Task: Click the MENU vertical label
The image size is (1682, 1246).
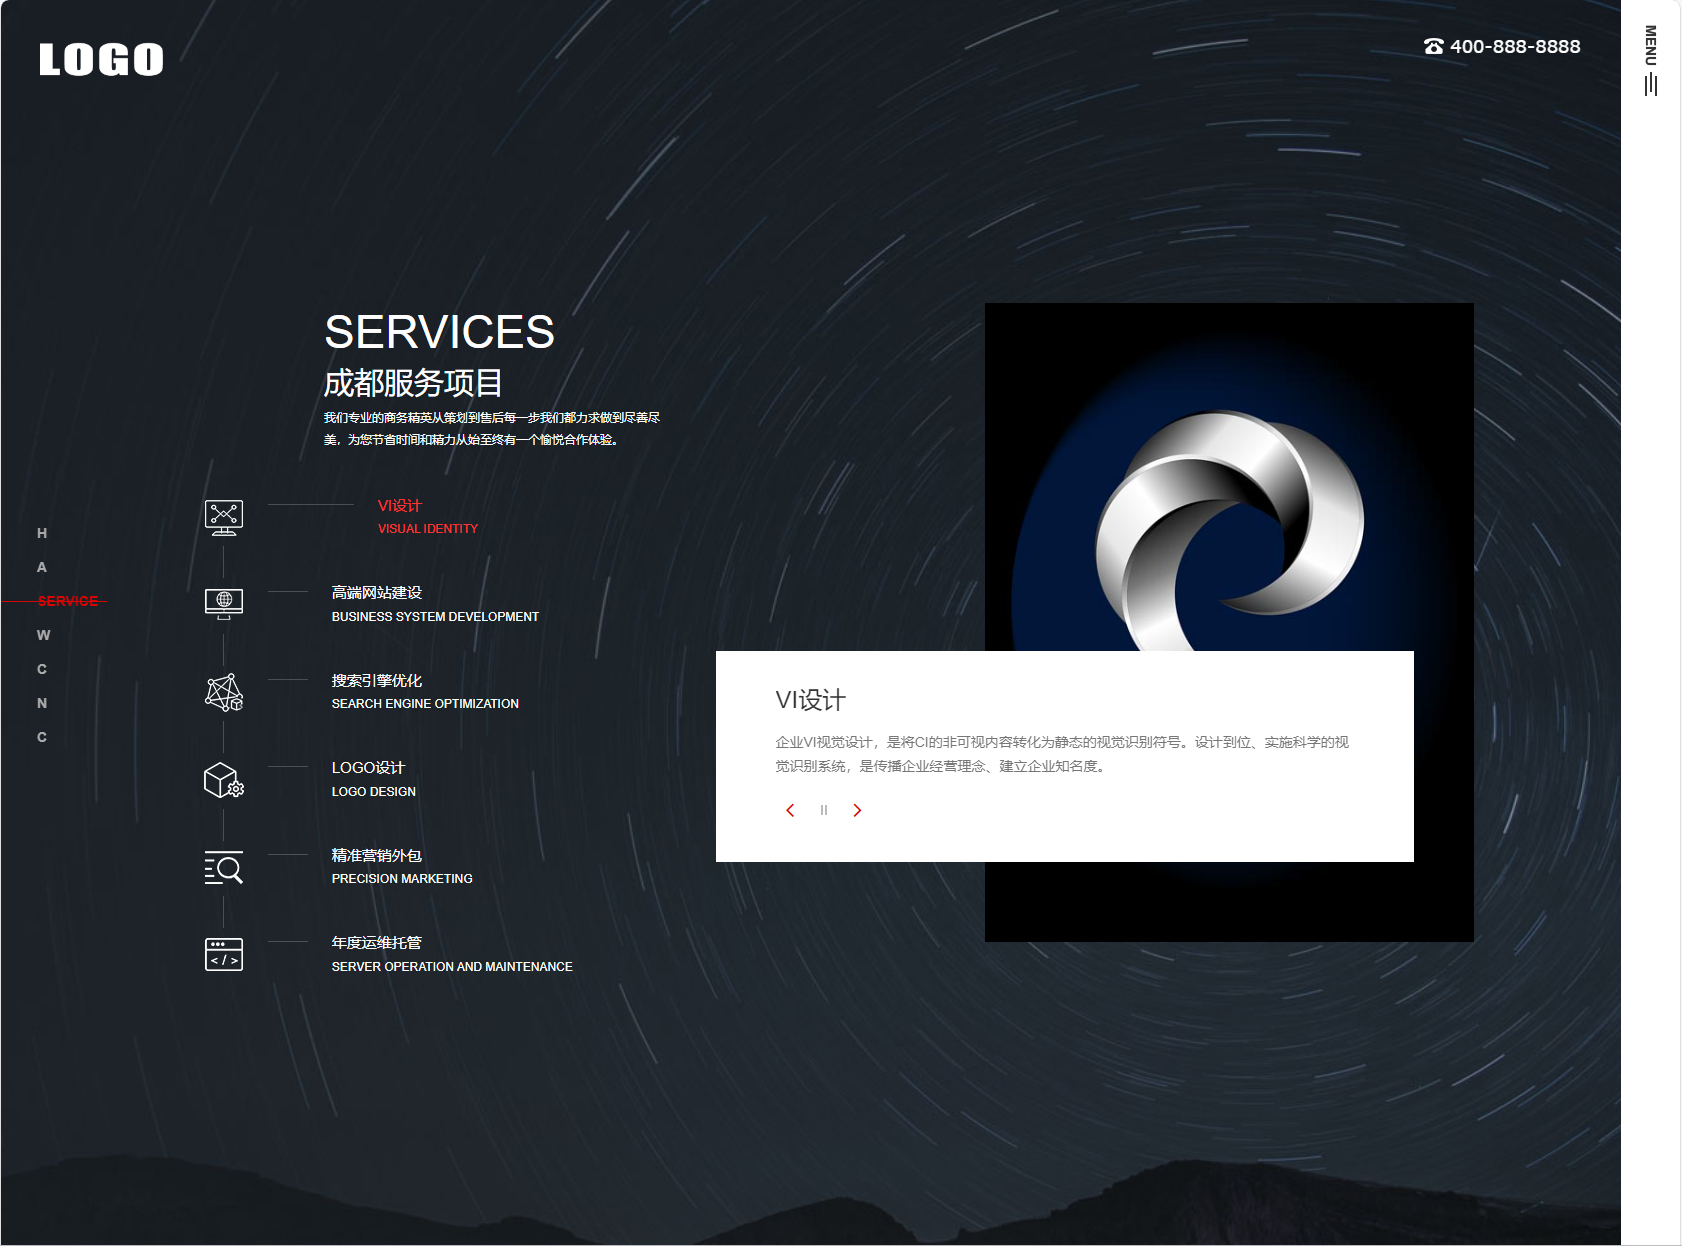Action: pyautogui.click(x=1651, y=46)
